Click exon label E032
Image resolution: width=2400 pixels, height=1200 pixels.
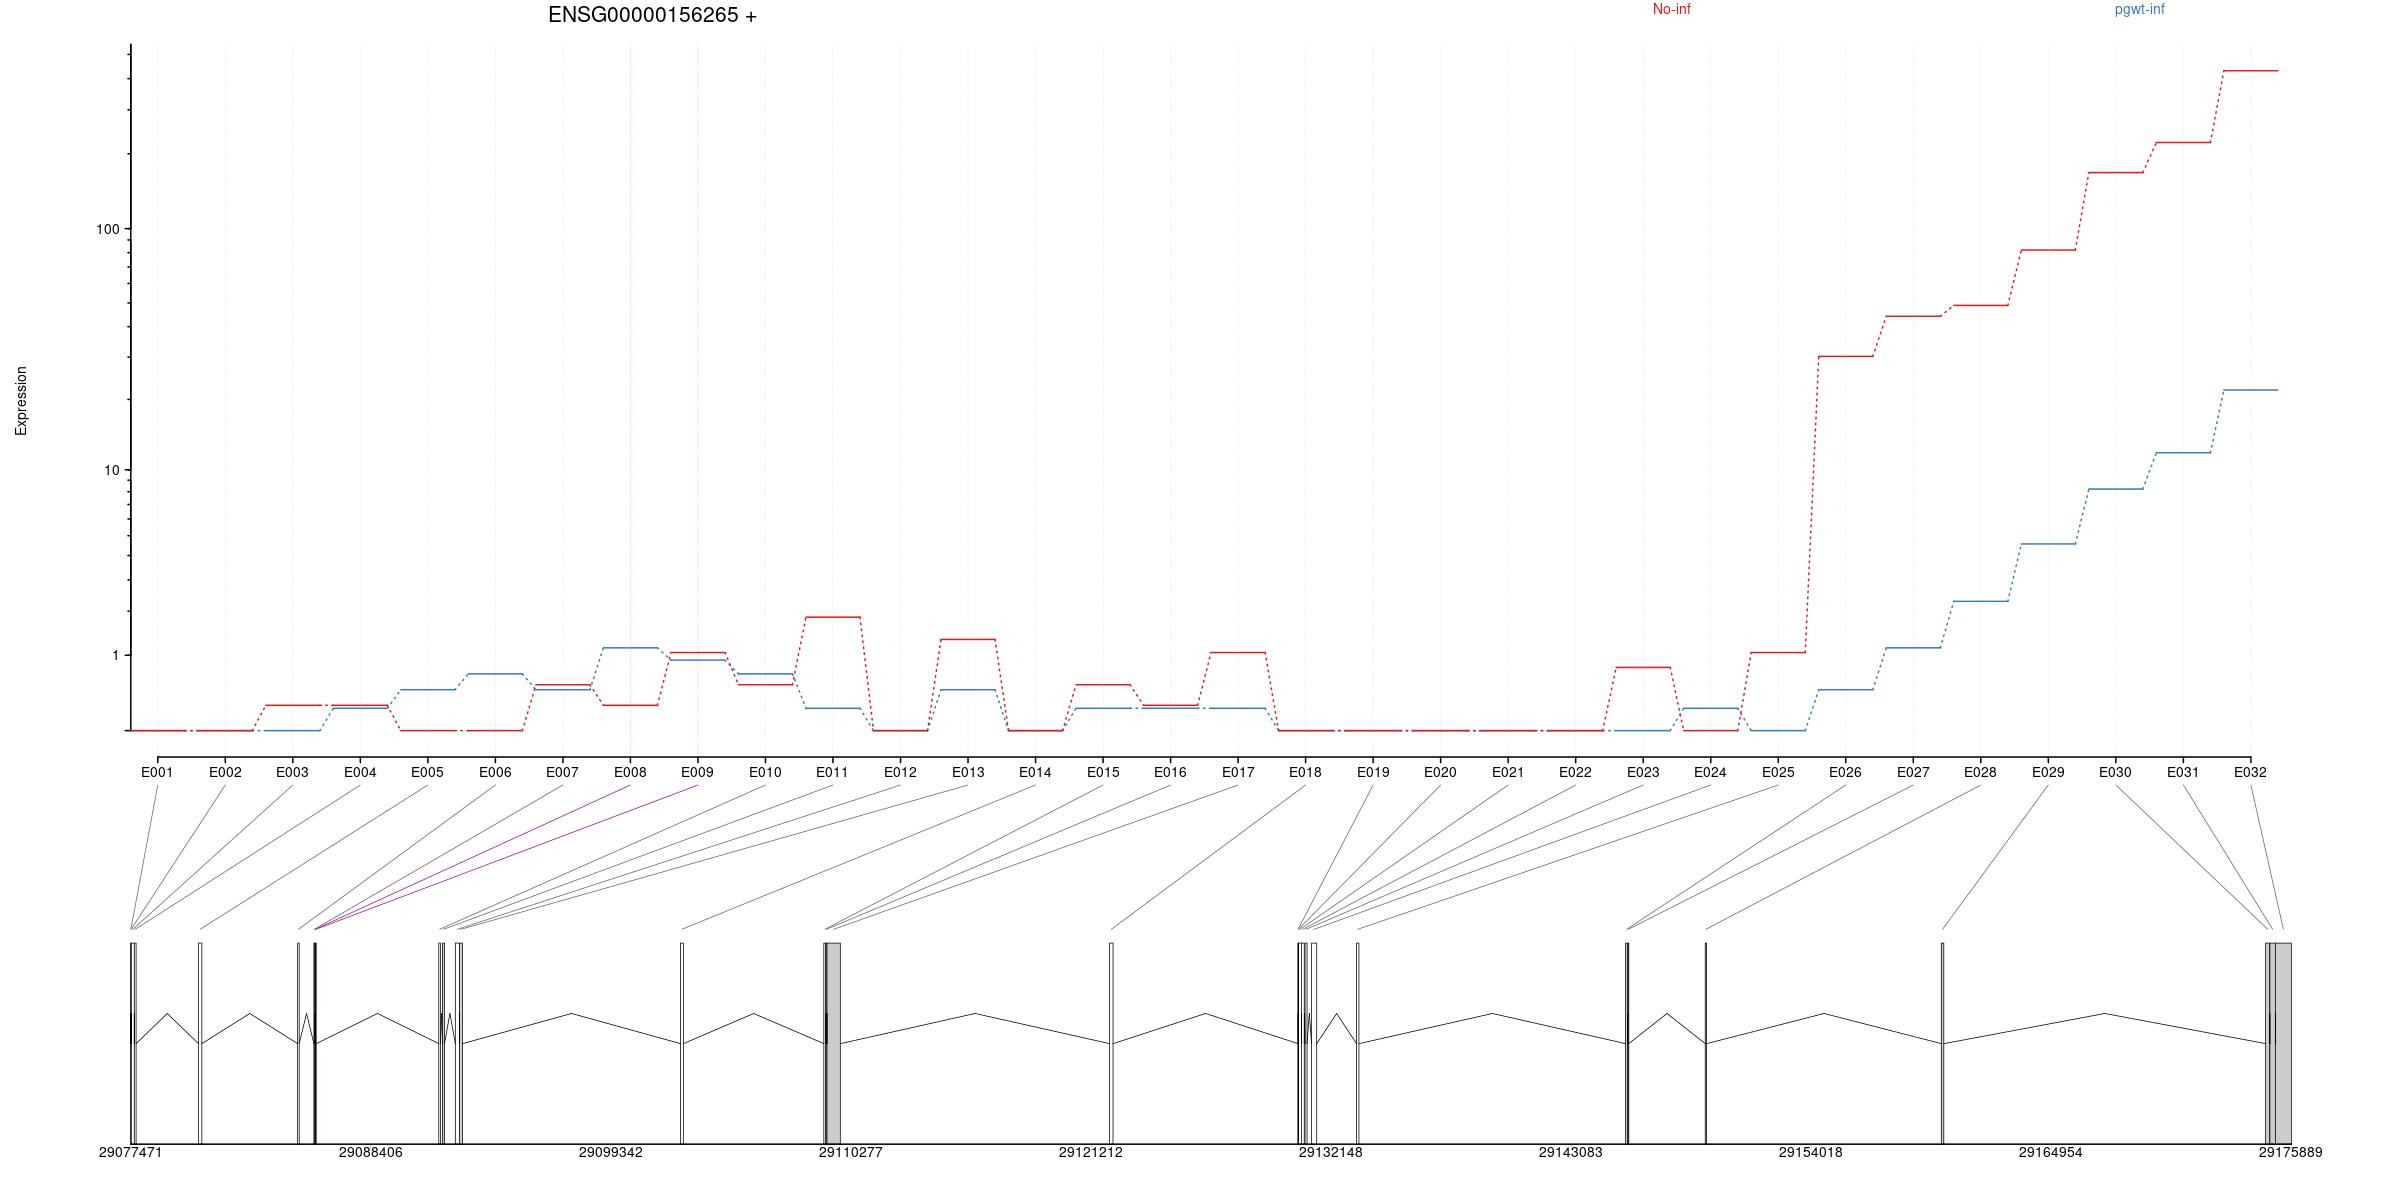point(2250,772)
